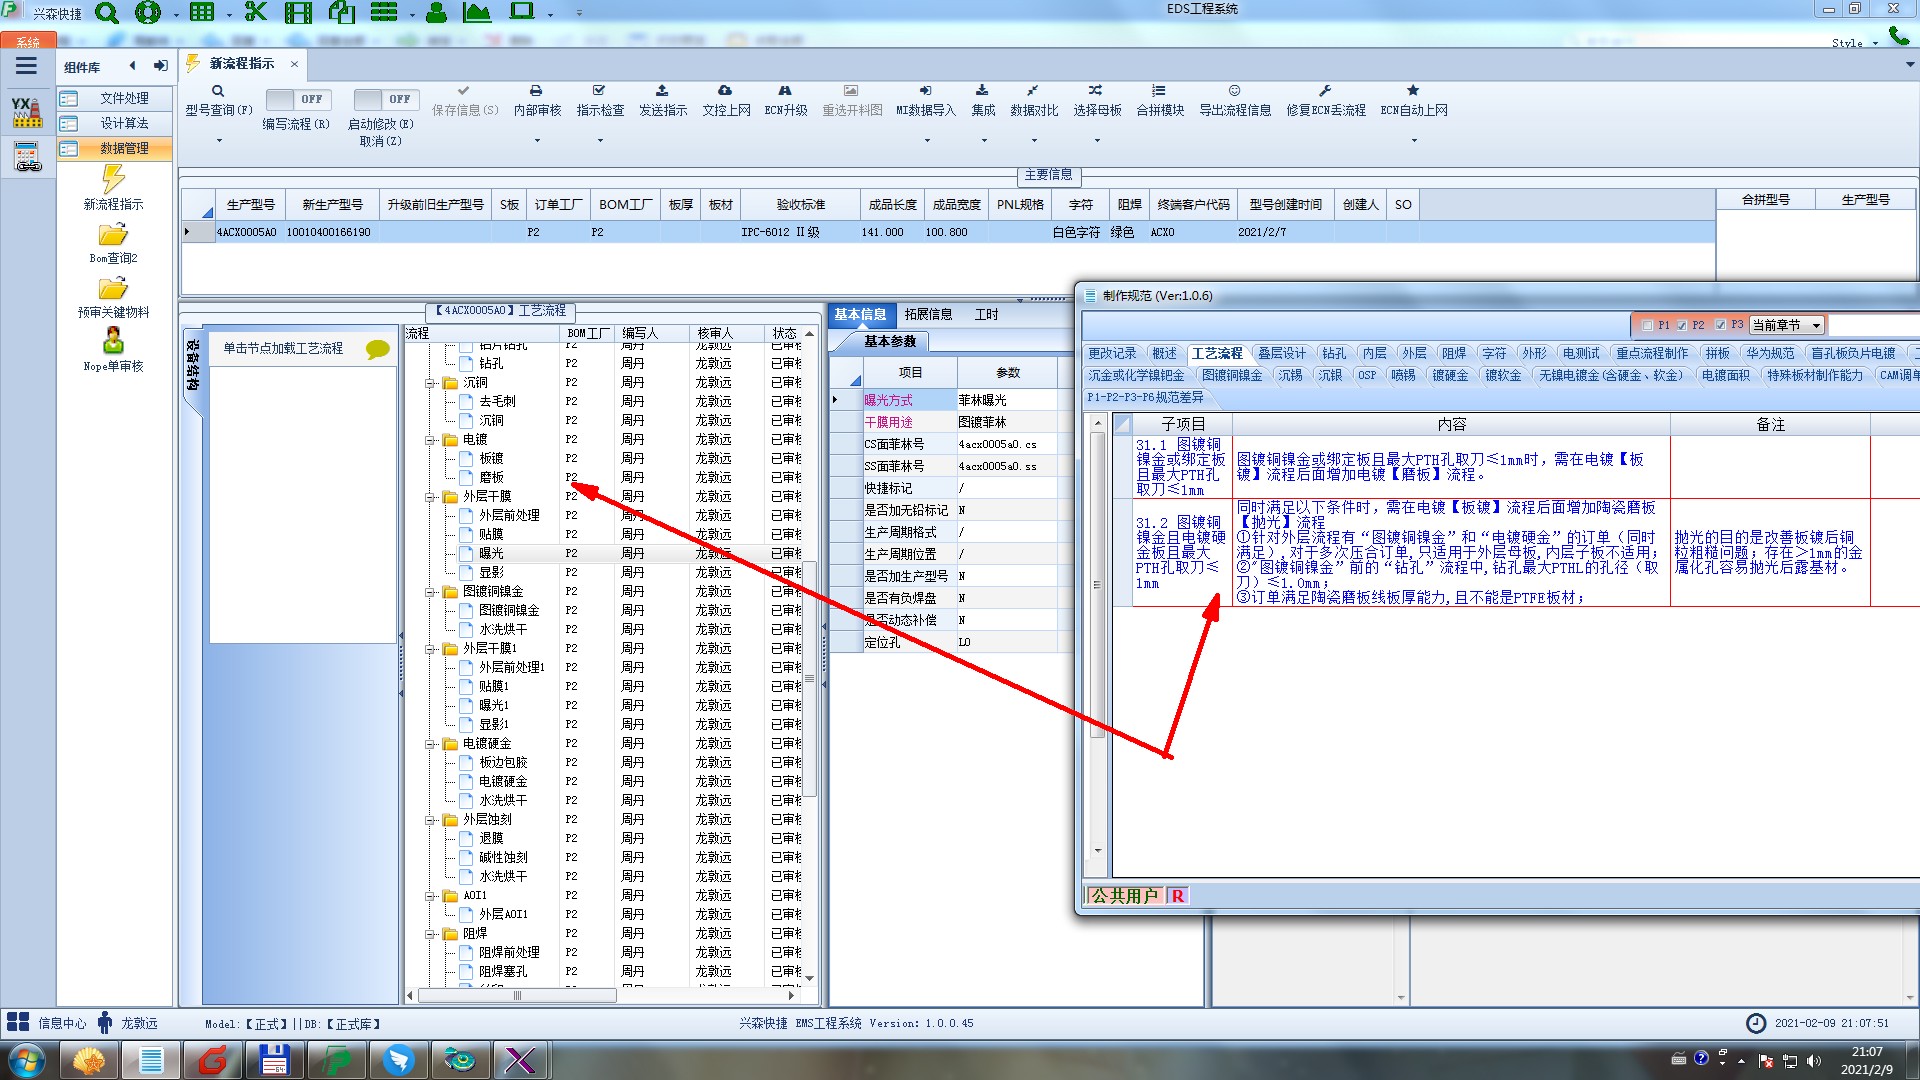1920x1080 pixels.
Task: Switch to the 拓展信息 tab
Action: pos(928,314)
